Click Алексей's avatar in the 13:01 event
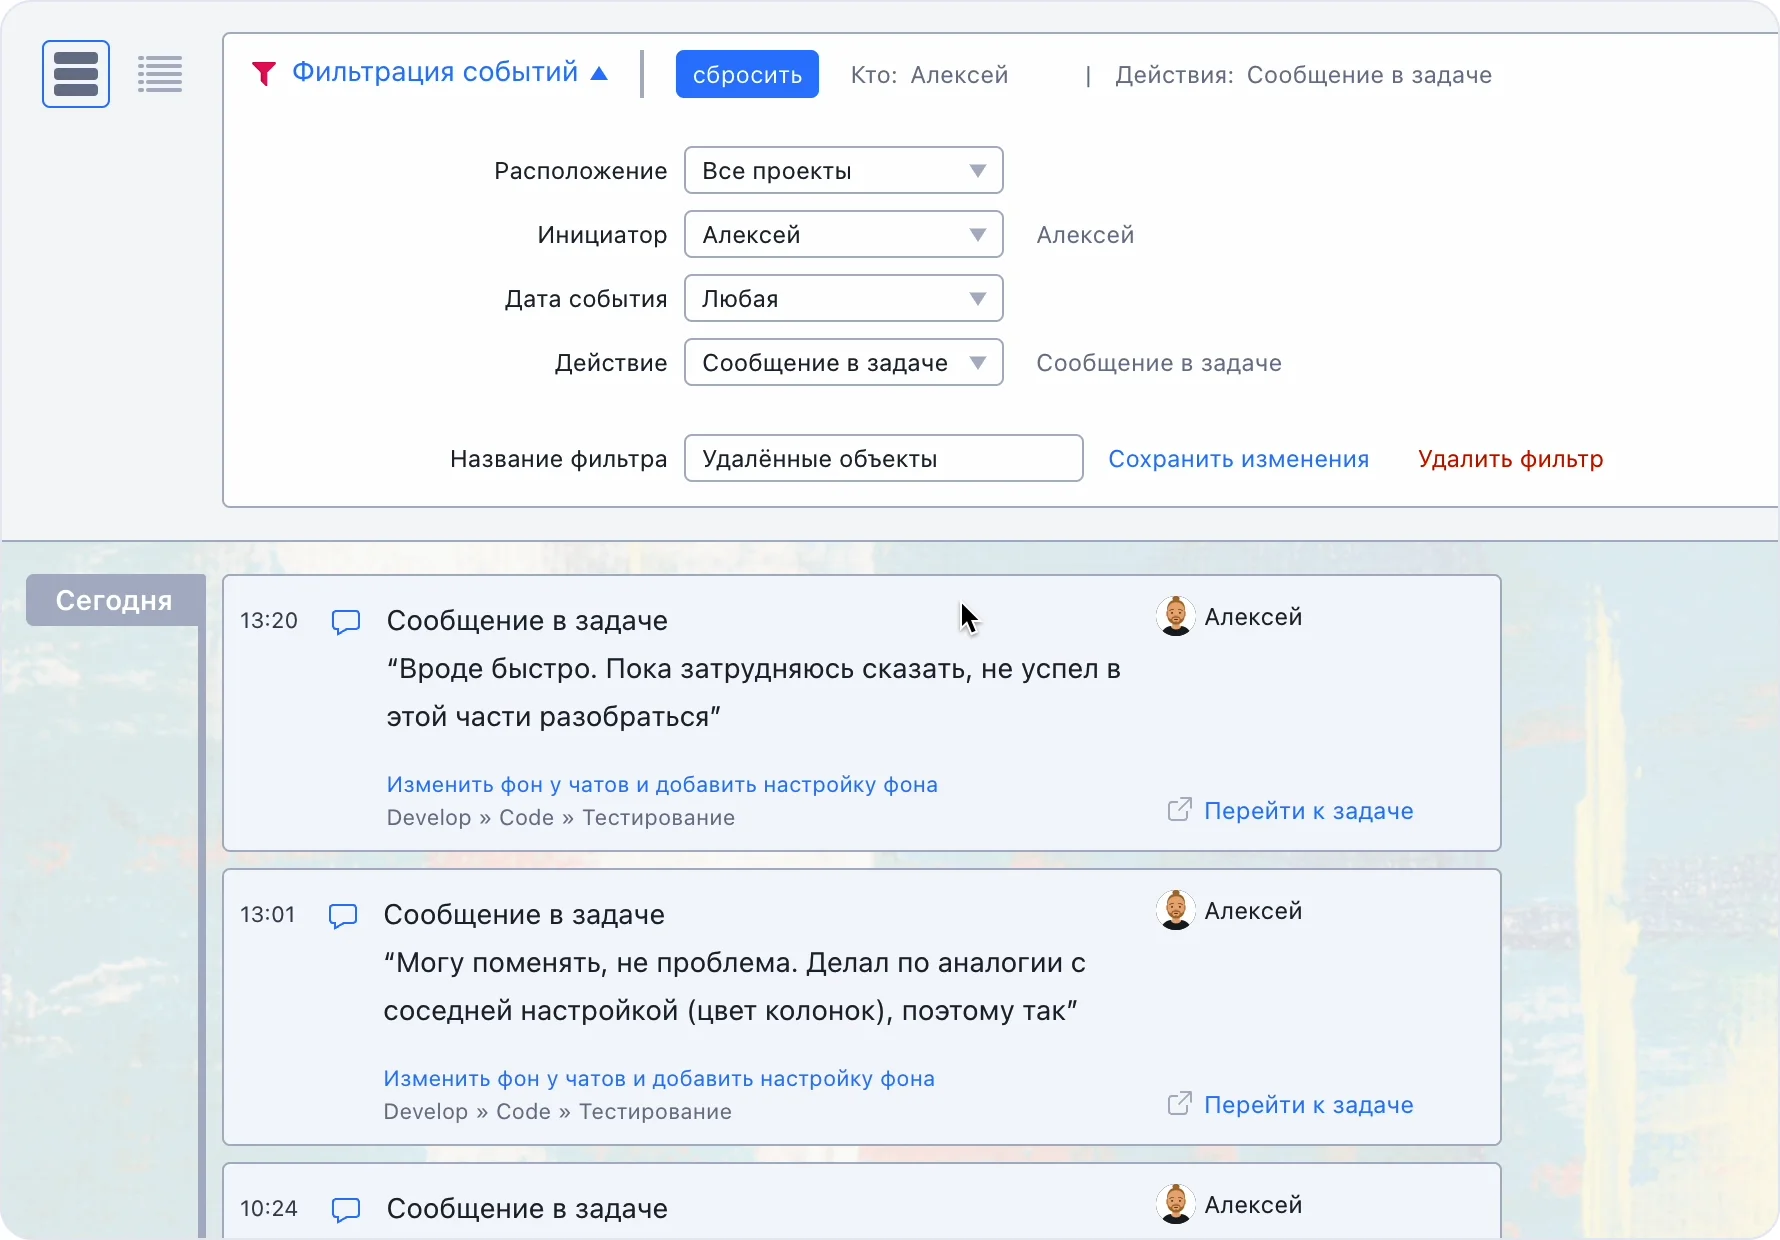 point(1175,911)
